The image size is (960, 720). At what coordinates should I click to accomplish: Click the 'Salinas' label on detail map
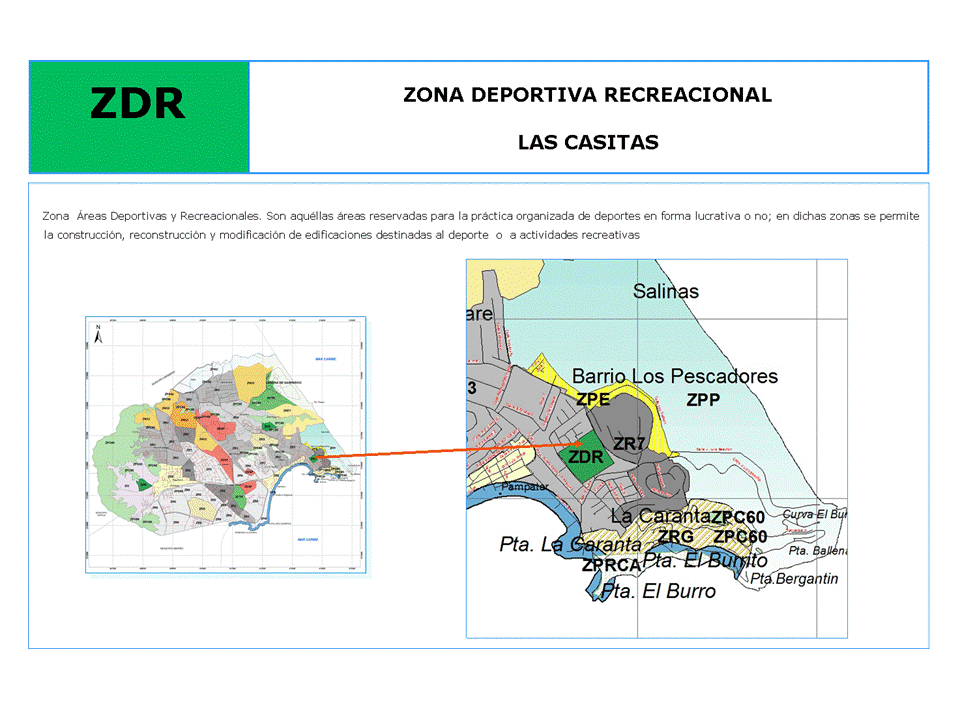(666, 291)
